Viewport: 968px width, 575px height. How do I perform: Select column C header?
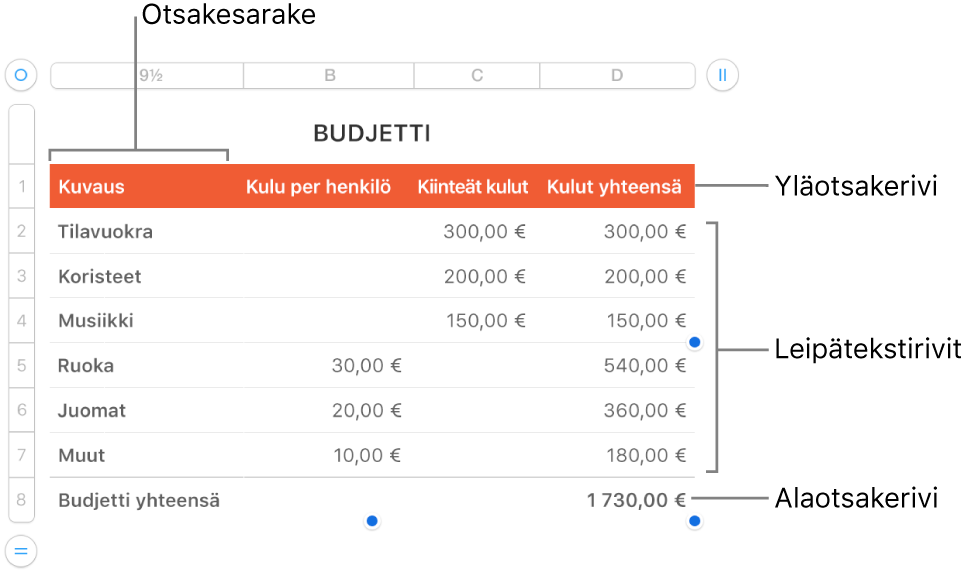click(x=477, y=76)
